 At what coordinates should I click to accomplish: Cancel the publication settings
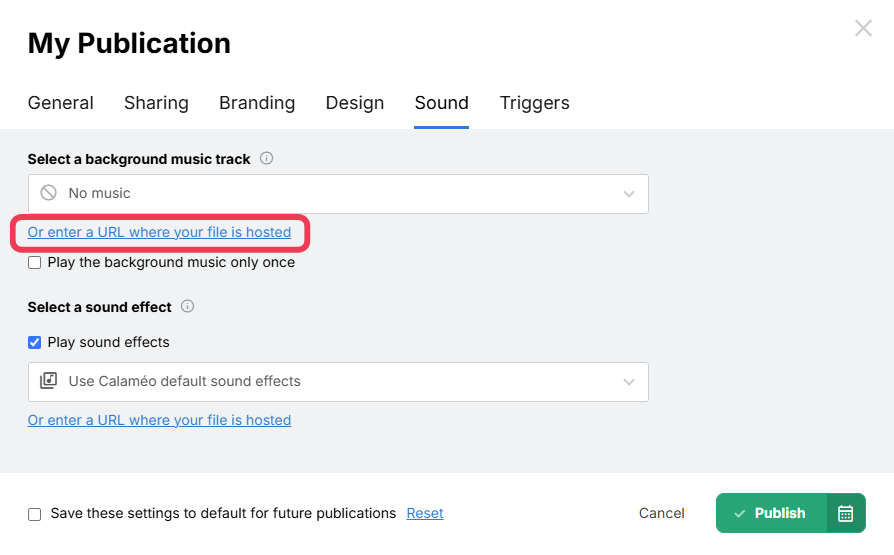pos(661,513)
